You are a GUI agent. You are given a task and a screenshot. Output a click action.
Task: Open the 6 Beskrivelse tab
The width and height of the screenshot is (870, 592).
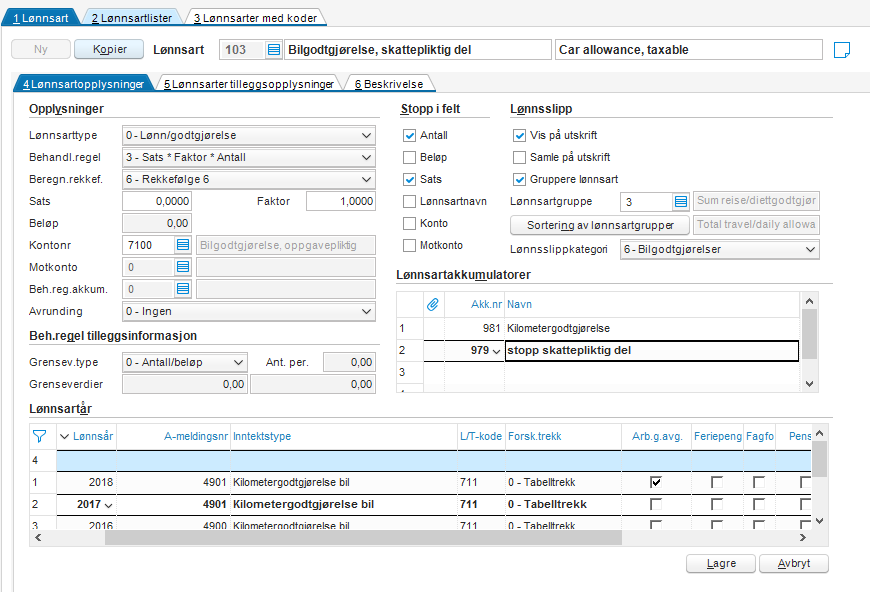[389, 84]
